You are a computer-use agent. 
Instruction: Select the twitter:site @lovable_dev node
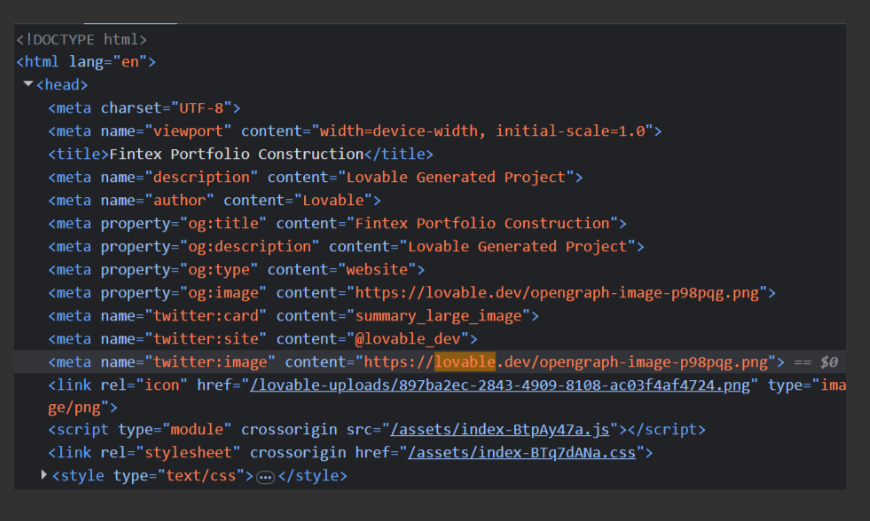(x=263, y=338)
